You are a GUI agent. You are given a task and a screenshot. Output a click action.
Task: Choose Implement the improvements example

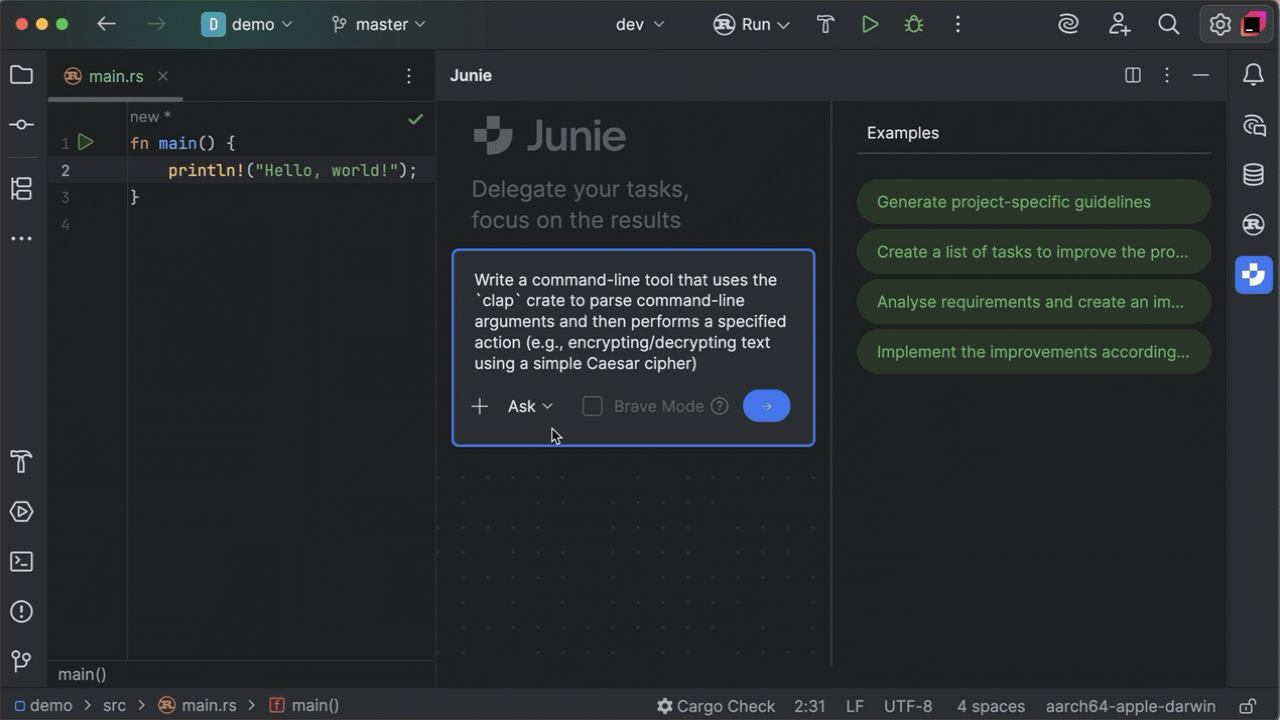[x=1034, y=352]
